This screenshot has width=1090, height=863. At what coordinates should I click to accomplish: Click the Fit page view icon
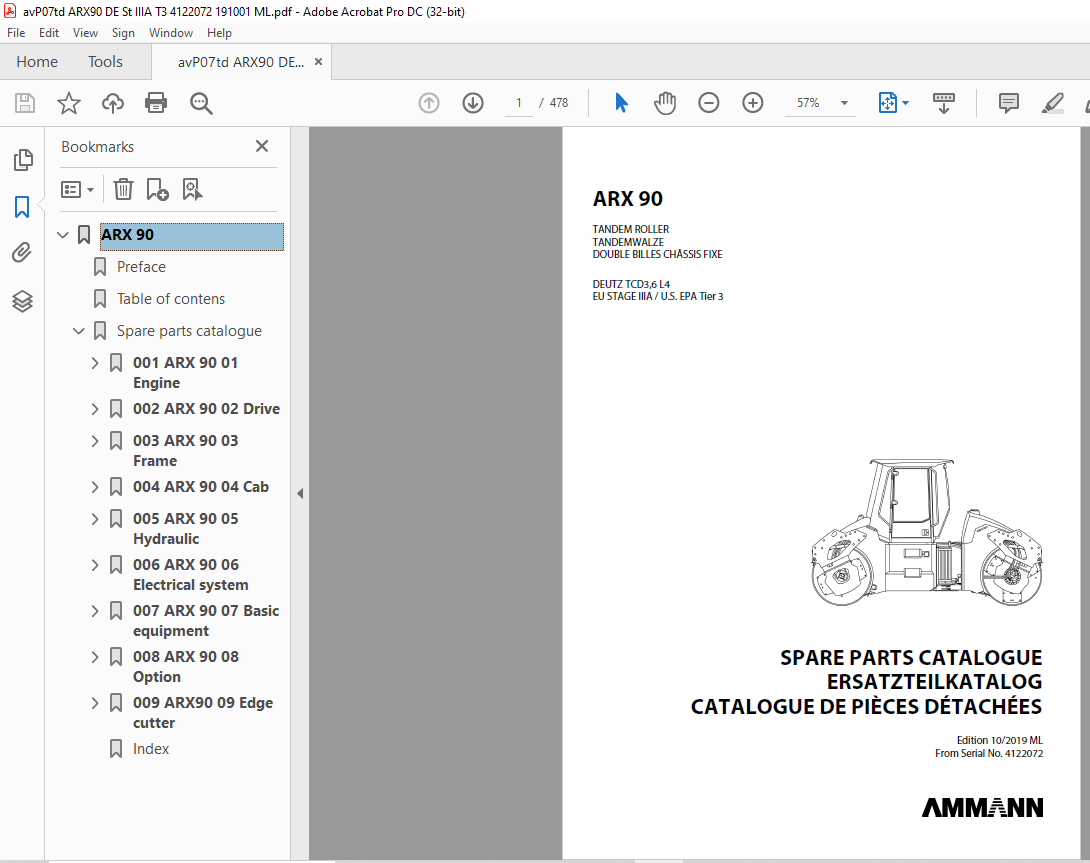(888, 104)
